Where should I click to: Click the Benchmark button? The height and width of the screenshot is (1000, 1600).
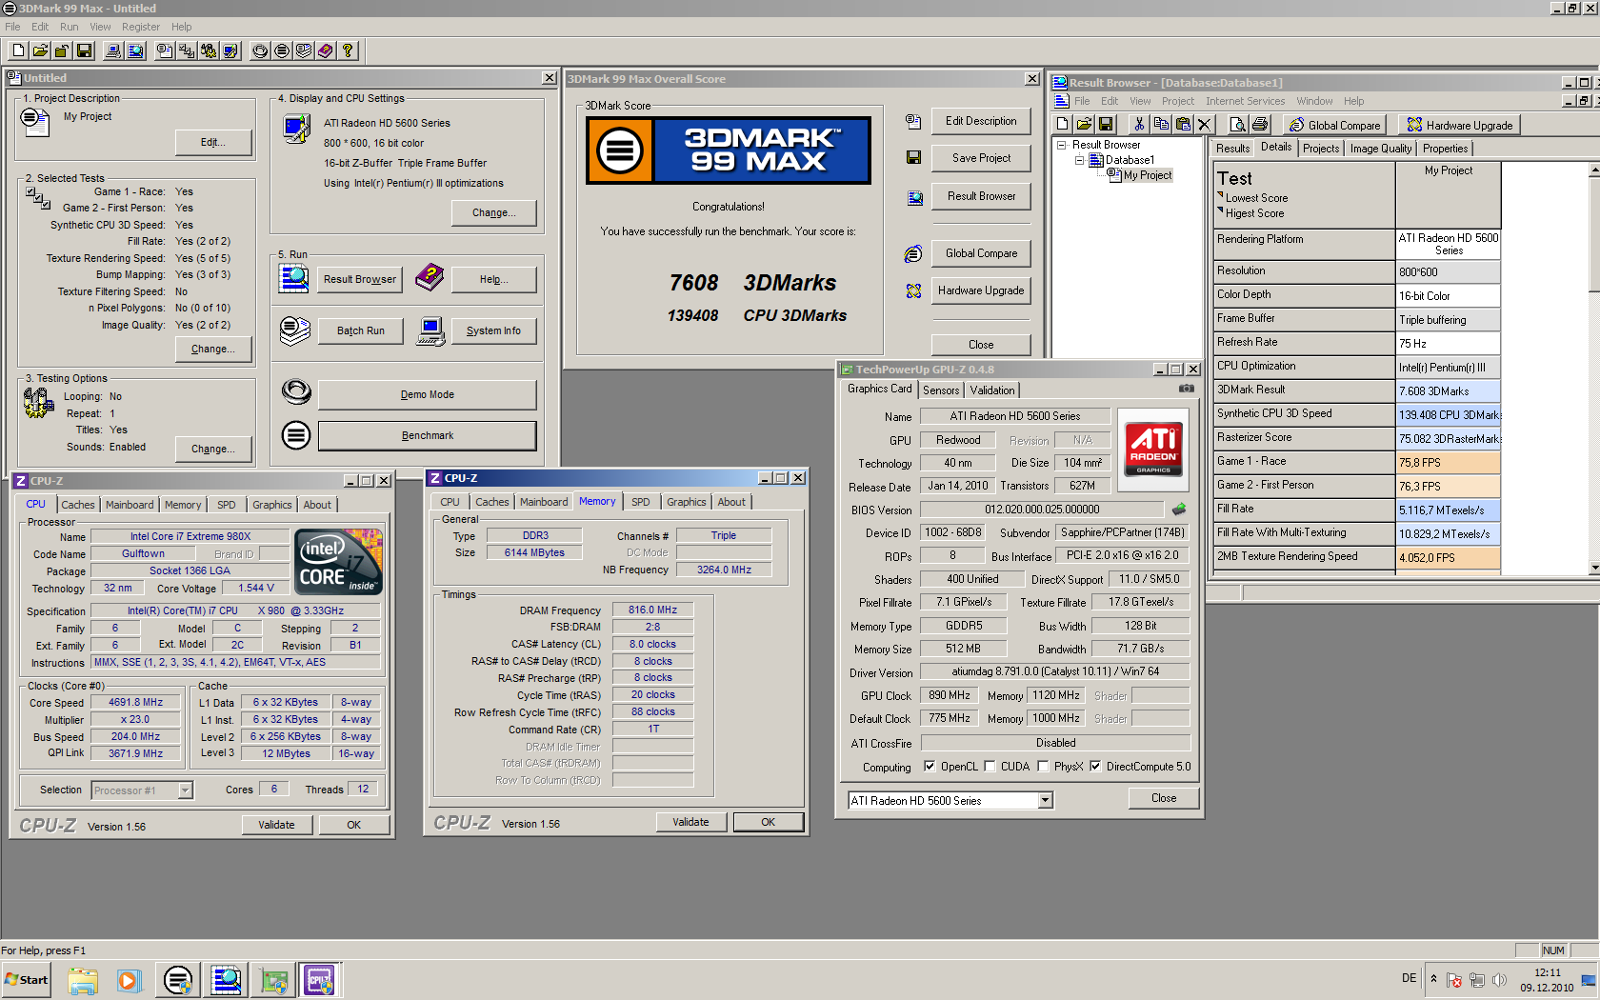click(x=427, y=435)
